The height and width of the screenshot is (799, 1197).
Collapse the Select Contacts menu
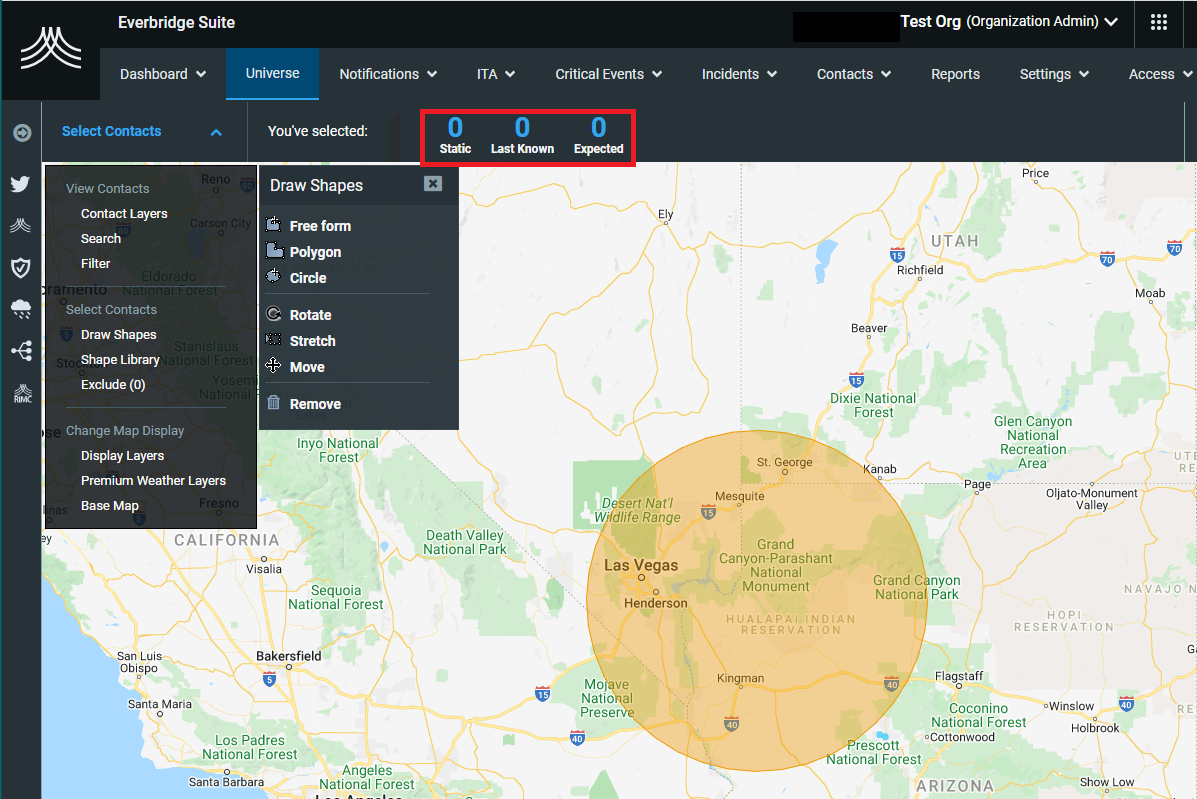216,132
